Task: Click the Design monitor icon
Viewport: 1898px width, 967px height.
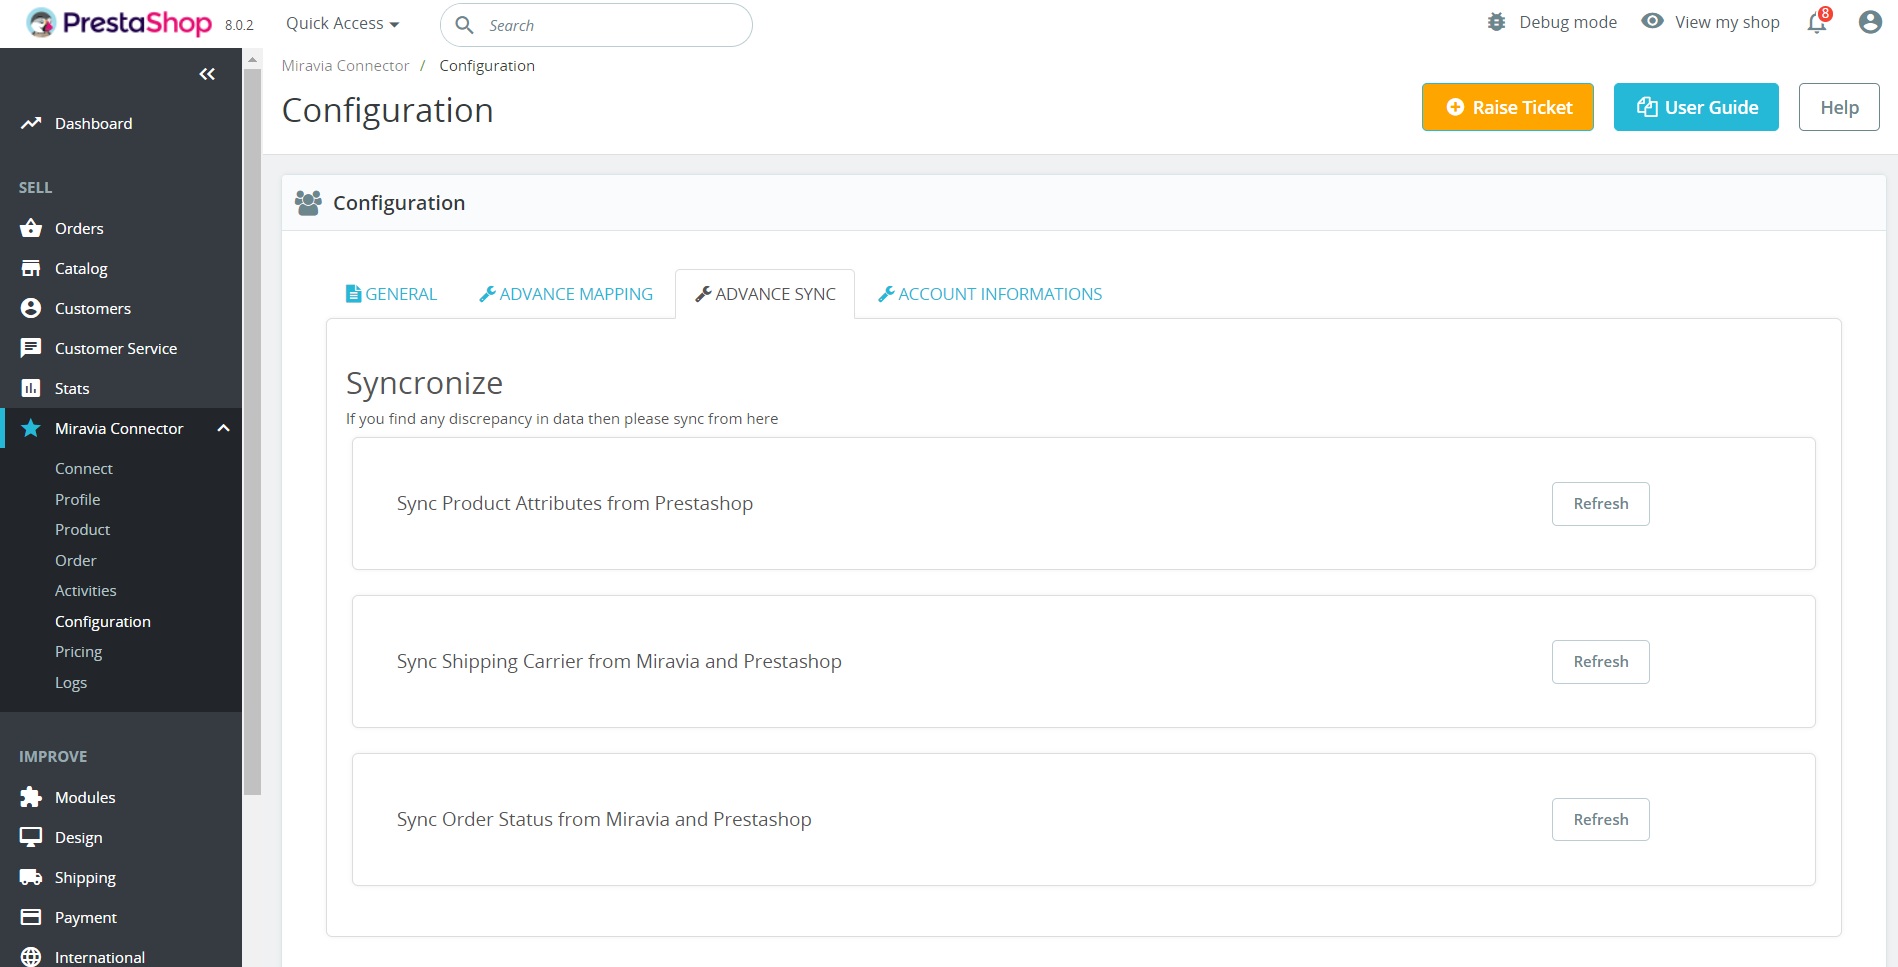Action: click(31, 837)
